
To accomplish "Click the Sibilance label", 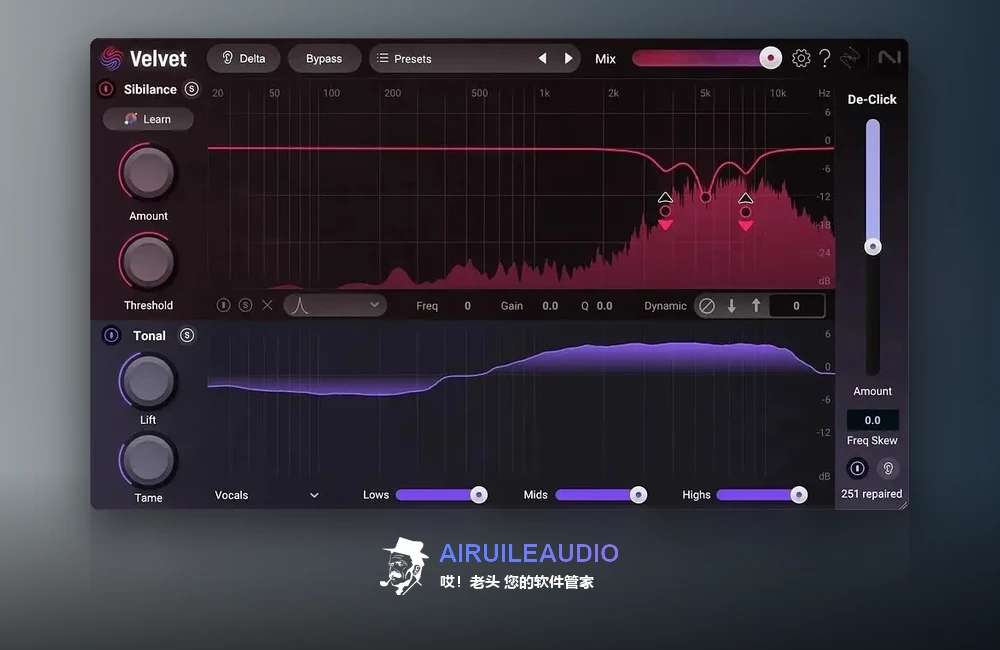I will click(150, 89).
